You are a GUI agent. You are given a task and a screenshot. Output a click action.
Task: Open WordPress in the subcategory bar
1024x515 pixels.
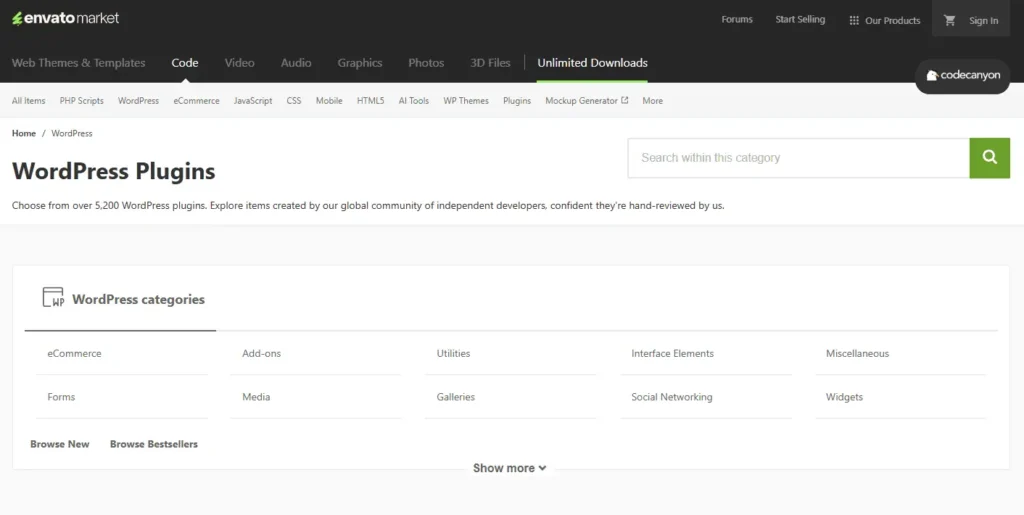(x=138, y=101)
